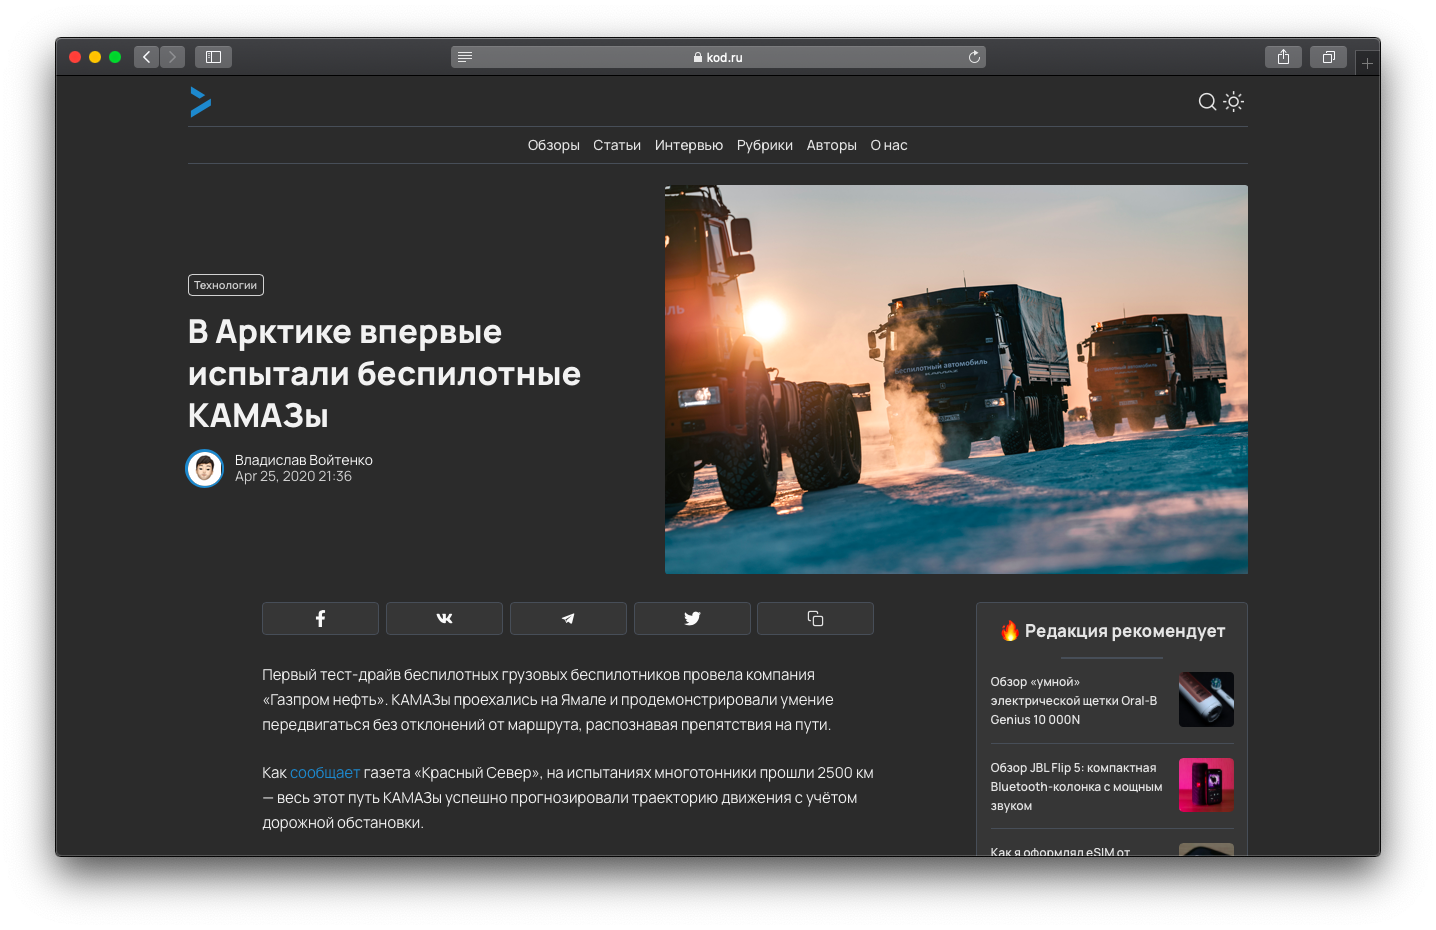Share article on Facebook
The width and height of the screenshot is (1436, 930).
[x=320, y=618]
